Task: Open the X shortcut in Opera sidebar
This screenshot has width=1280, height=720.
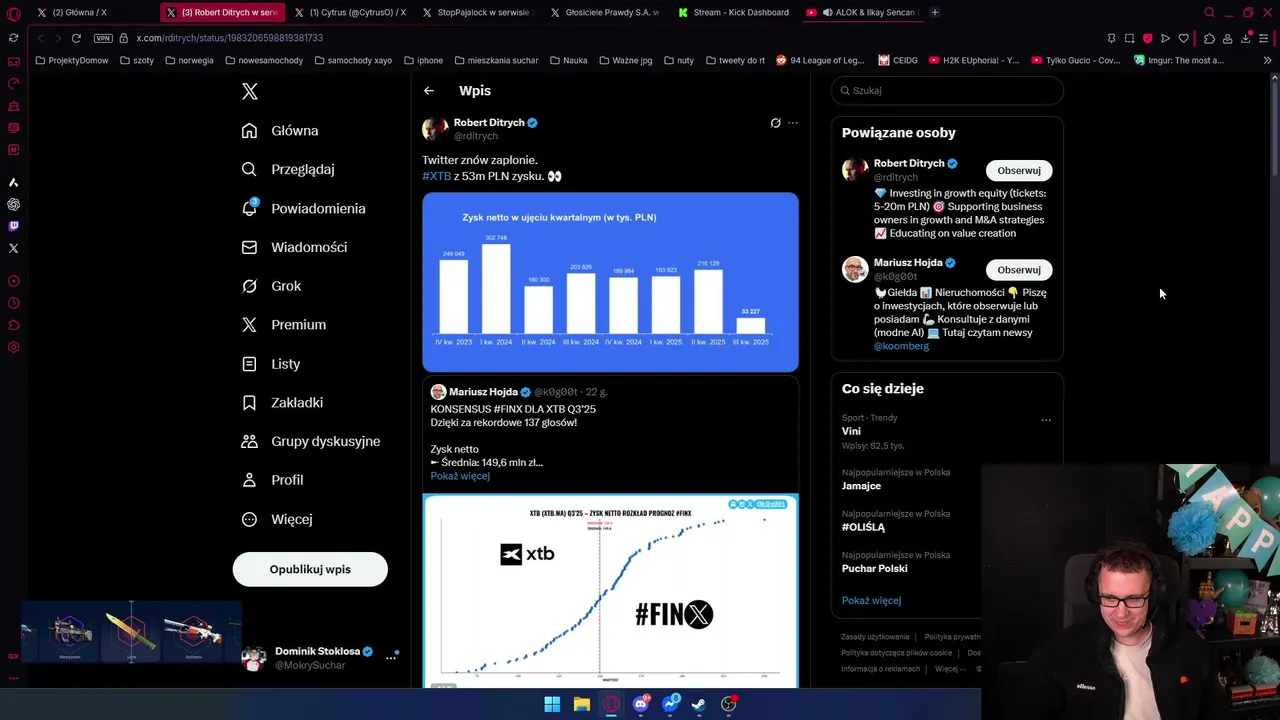Action: coord(13,248)
